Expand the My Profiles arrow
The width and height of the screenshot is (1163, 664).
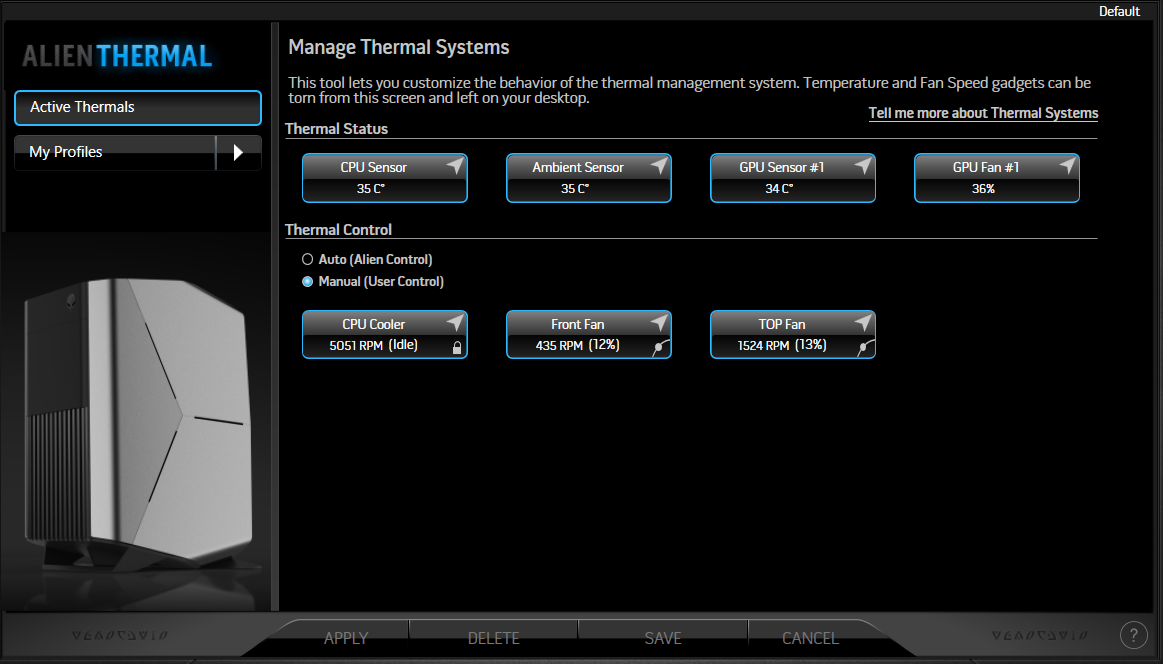238,152
